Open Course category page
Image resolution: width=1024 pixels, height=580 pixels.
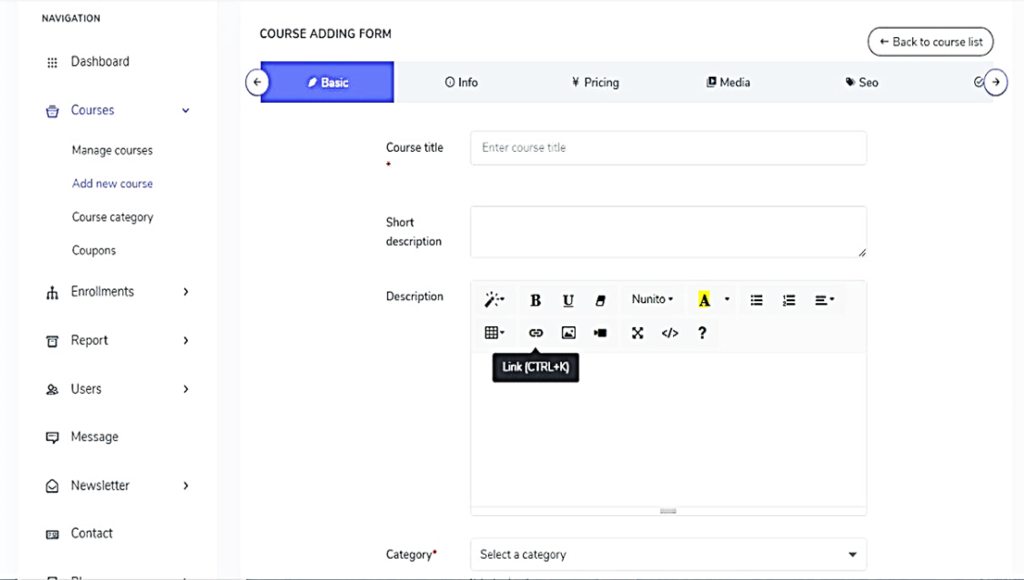point(112,217)
